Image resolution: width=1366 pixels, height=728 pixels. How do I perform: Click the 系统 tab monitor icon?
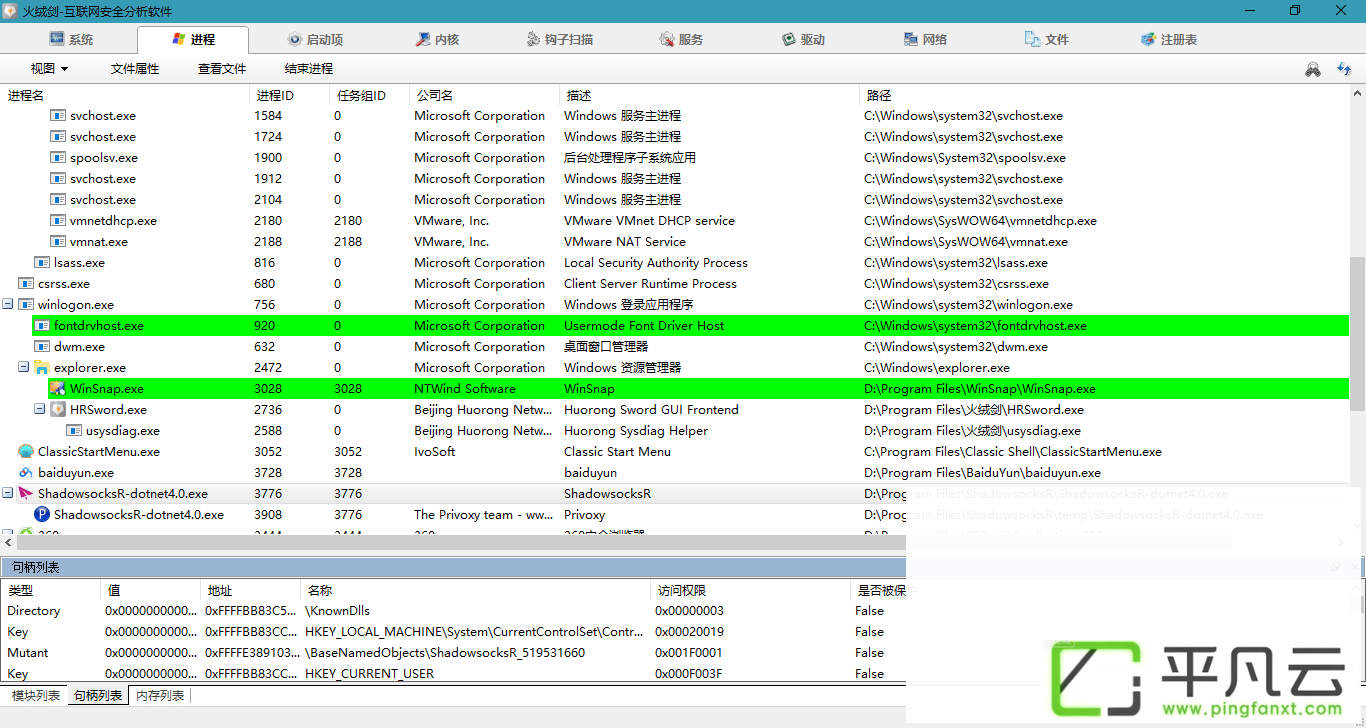57,39
